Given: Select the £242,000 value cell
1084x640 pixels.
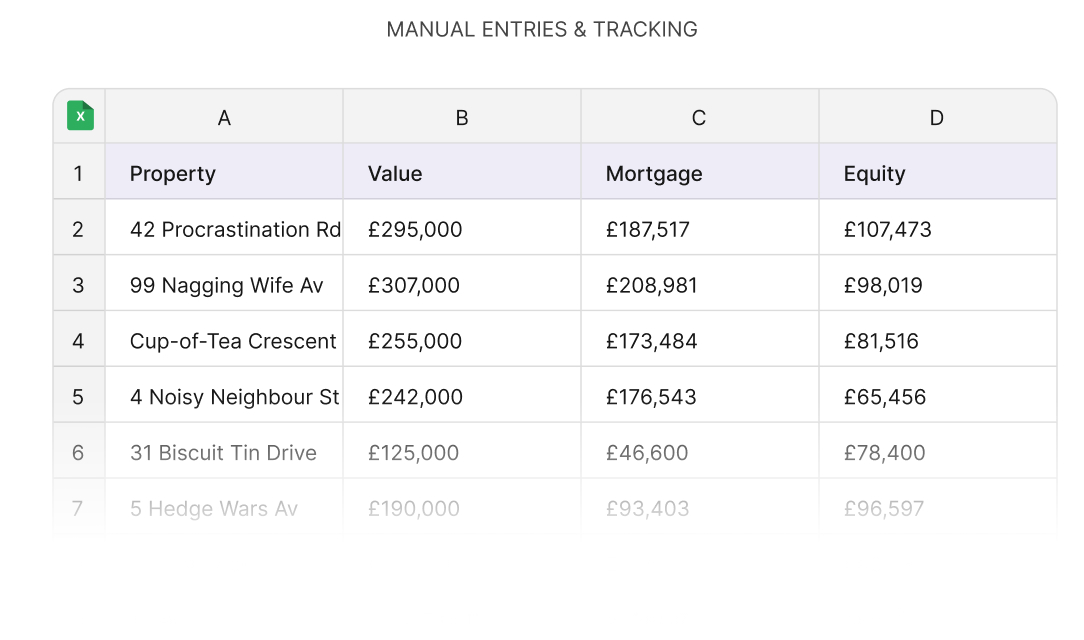Looking at the screenshot, I should pos(415,398).
